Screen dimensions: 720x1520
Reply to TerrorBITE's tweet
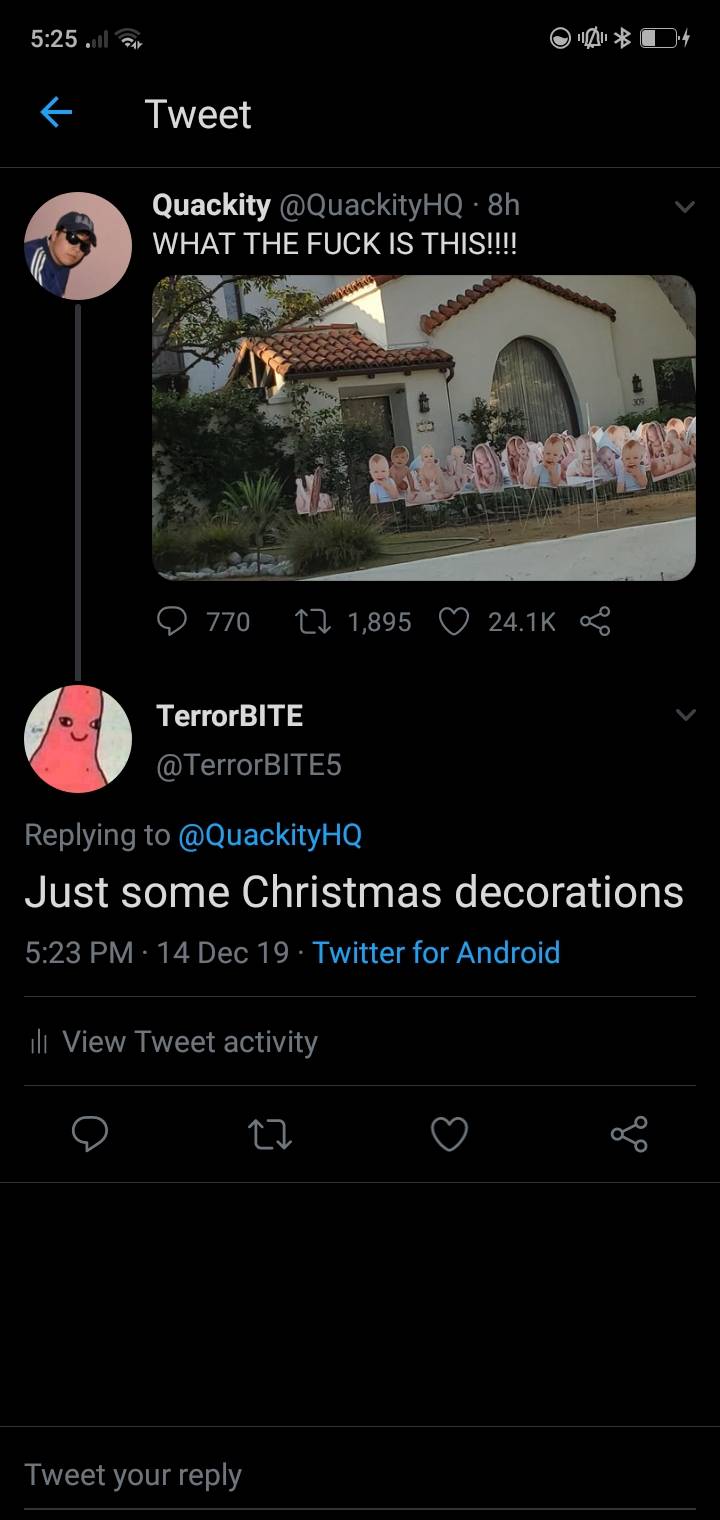[90, 1134]
